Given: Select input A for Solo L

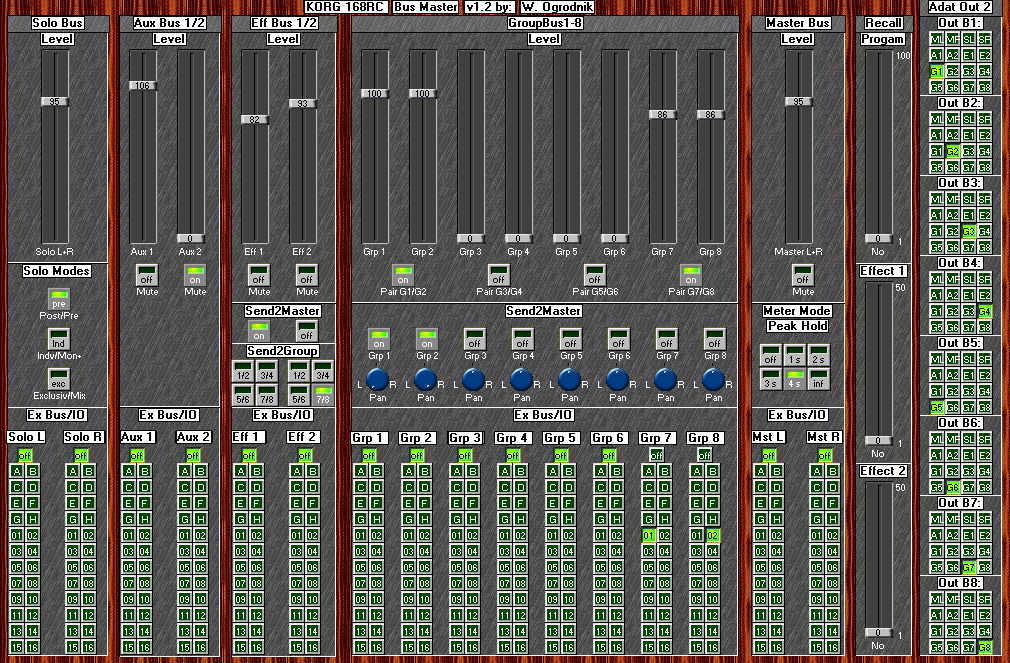Looking at the screenshot, I should (x=16, y=472).
